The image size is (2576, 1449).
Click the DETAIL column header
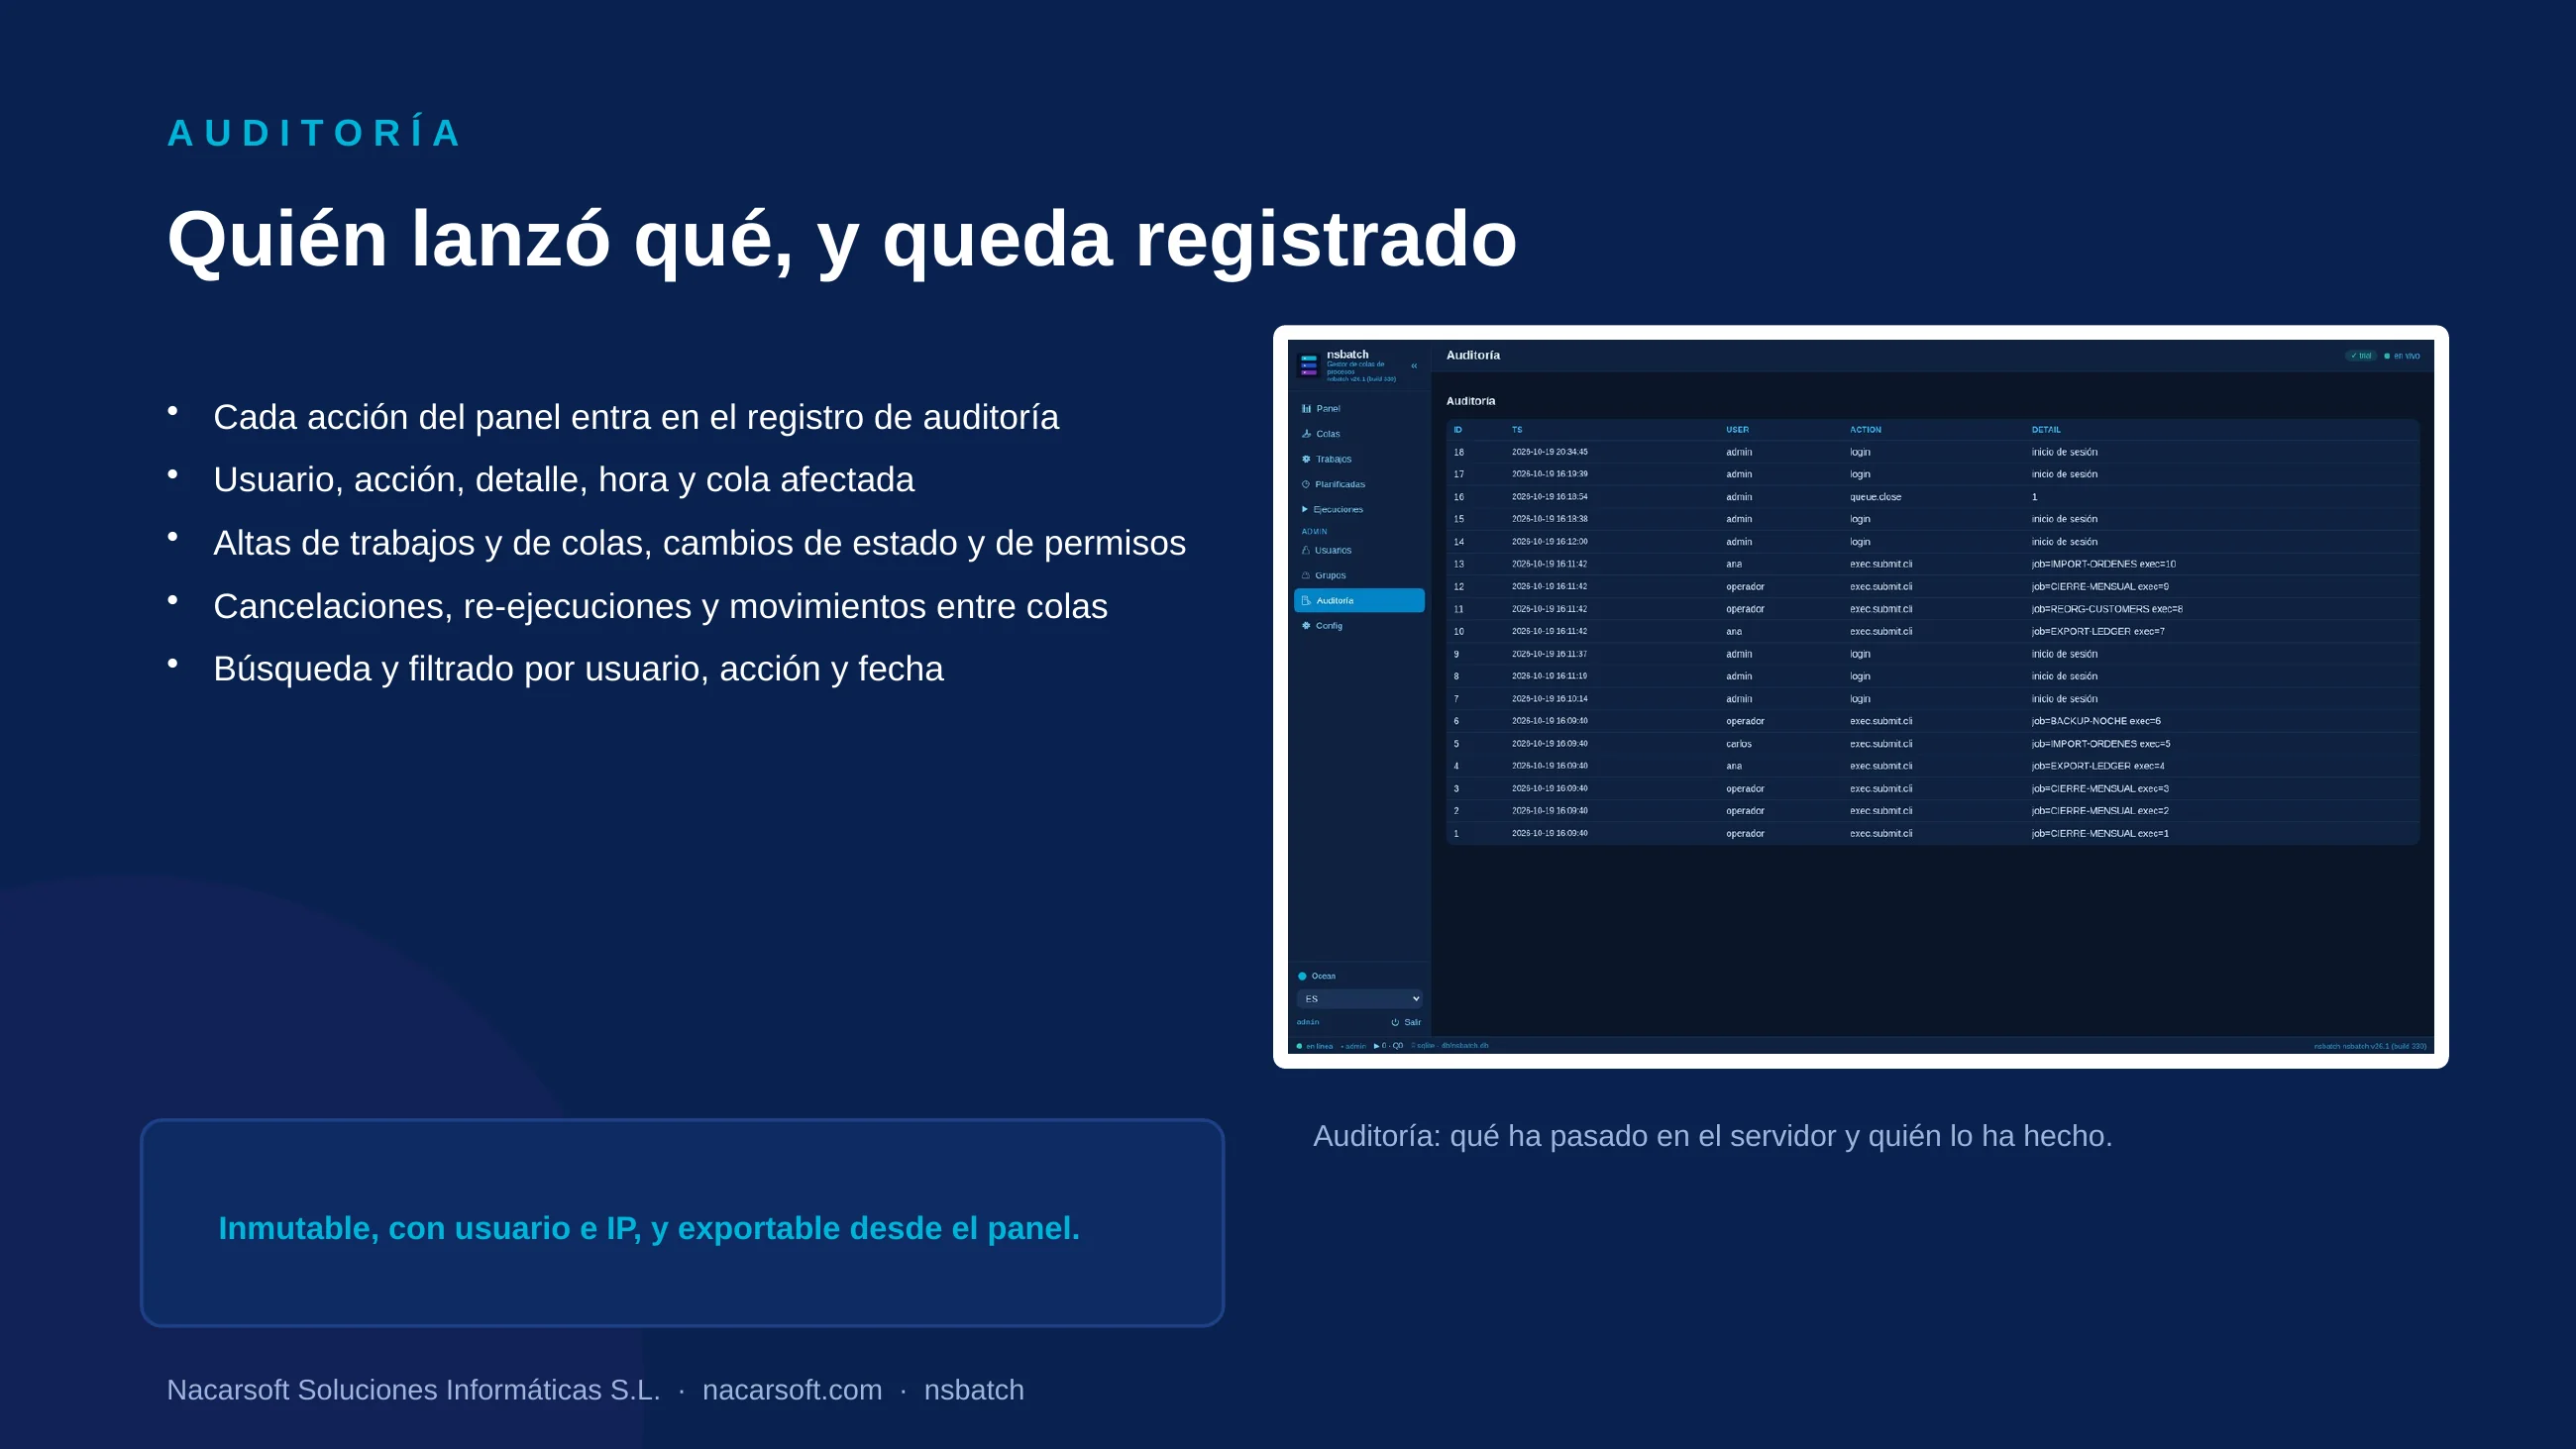[x=2046, y=430]
